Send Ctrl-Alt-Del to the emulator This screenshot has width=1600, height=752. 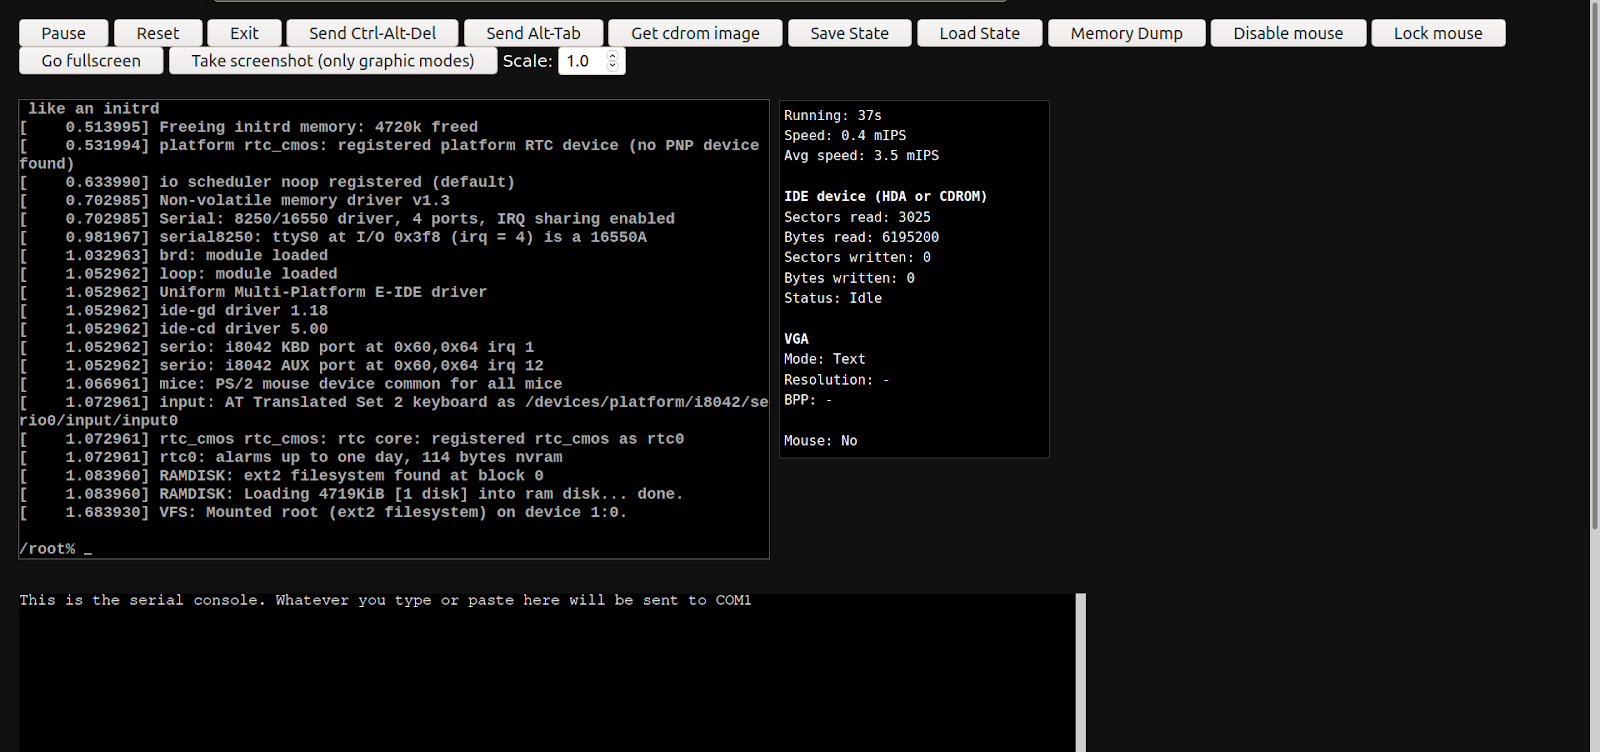click(x=372, y=33)
